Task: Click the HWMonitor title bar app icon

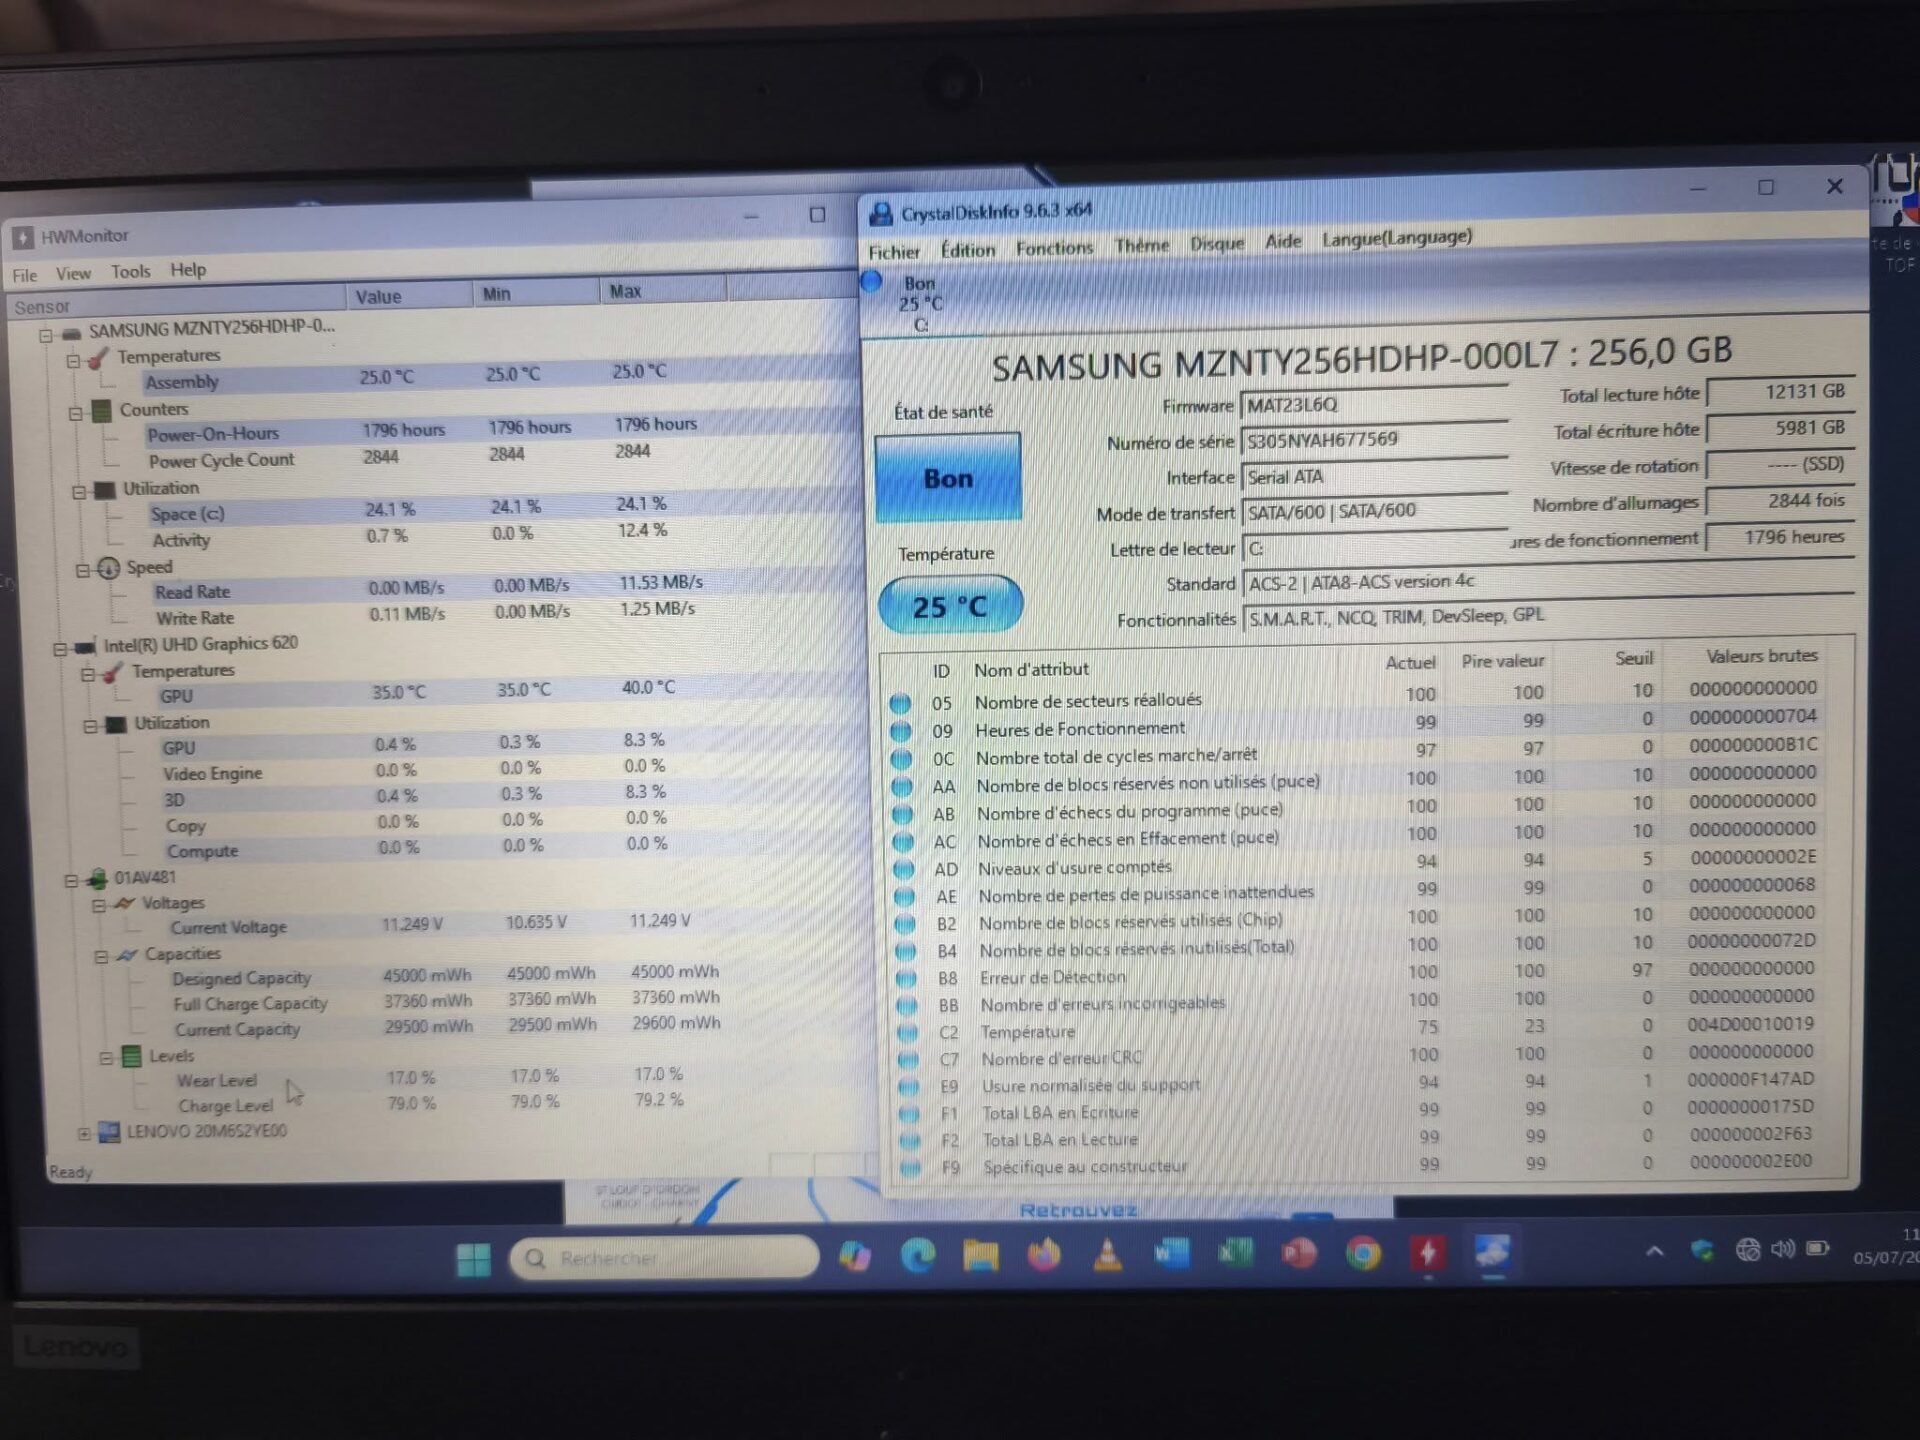Action: (x=23, y=238)
